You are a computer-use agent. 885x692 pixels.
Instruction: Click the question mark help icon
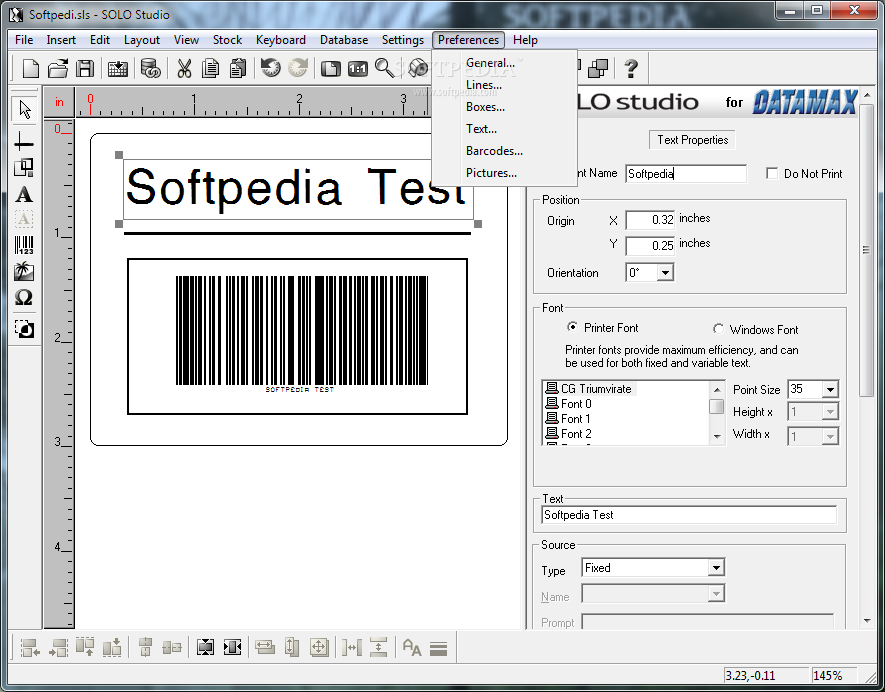(631, 68)
